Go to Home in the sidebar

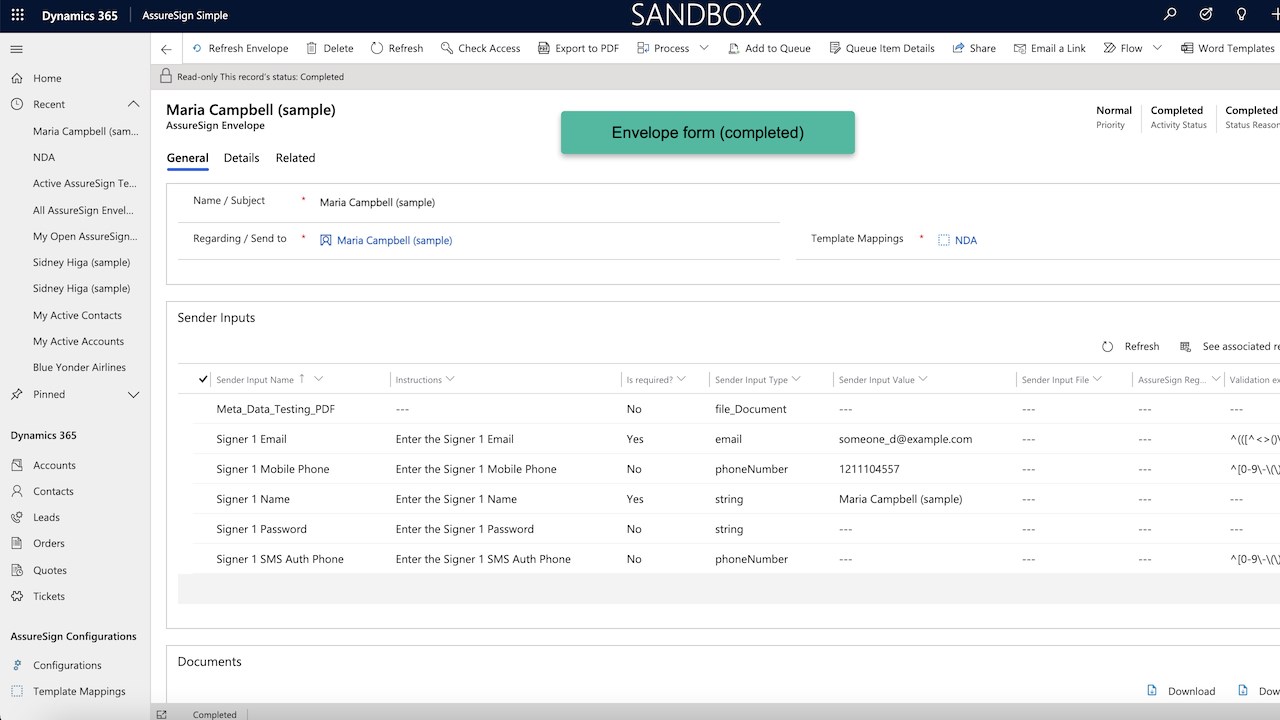click(x=47, y=78)
